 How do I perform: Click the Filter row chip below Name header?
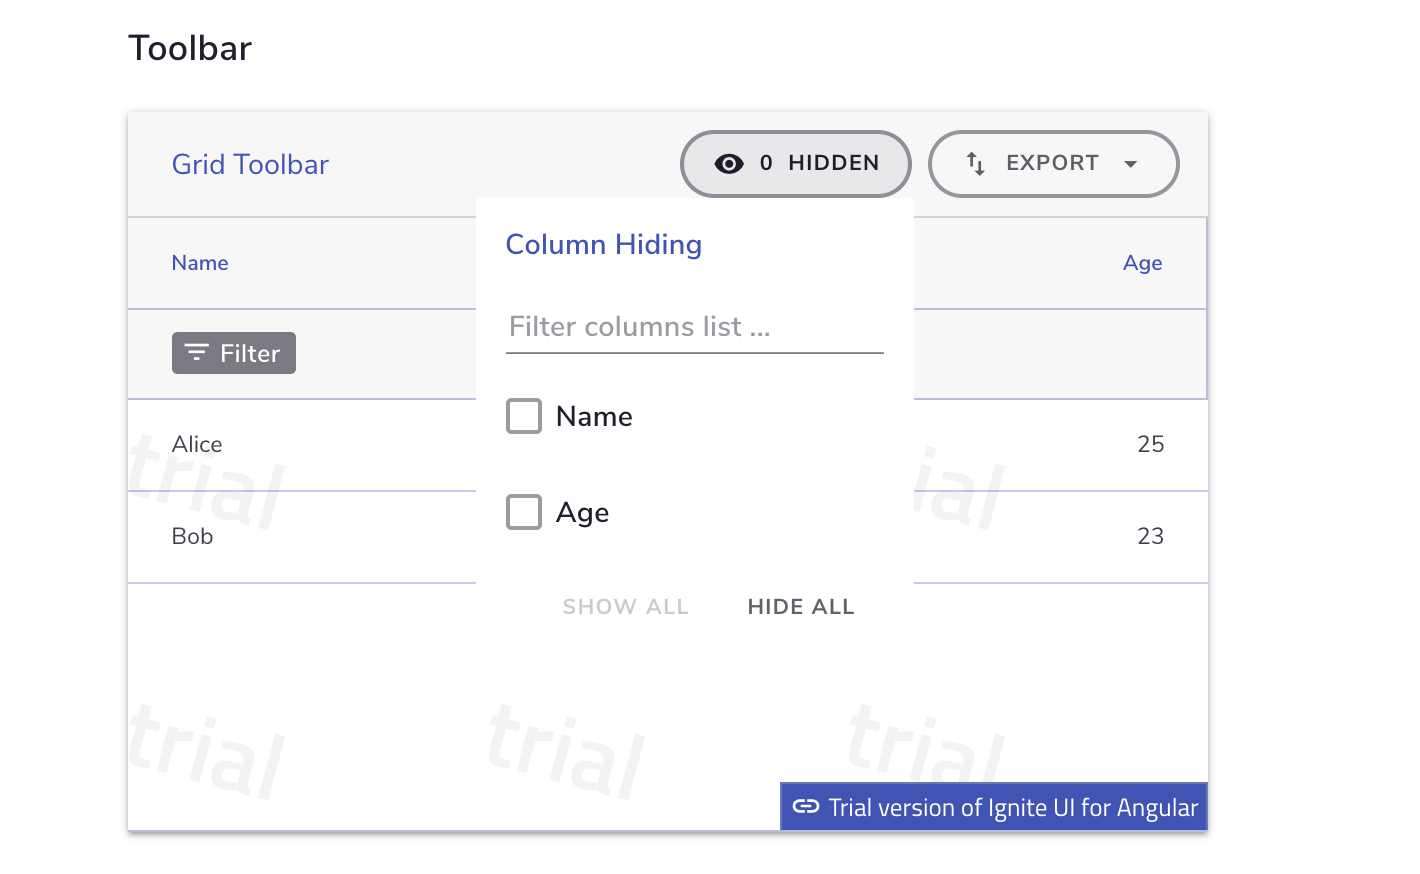point(233,353)
